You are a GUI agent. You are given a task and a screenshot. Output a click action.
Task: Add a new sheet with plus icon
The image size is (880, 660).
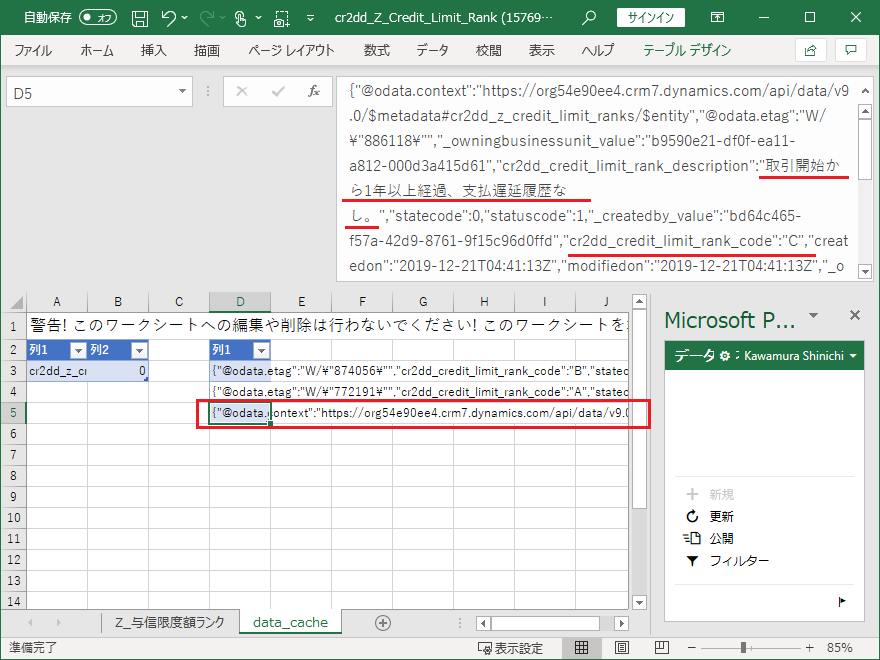click(382, 622)
